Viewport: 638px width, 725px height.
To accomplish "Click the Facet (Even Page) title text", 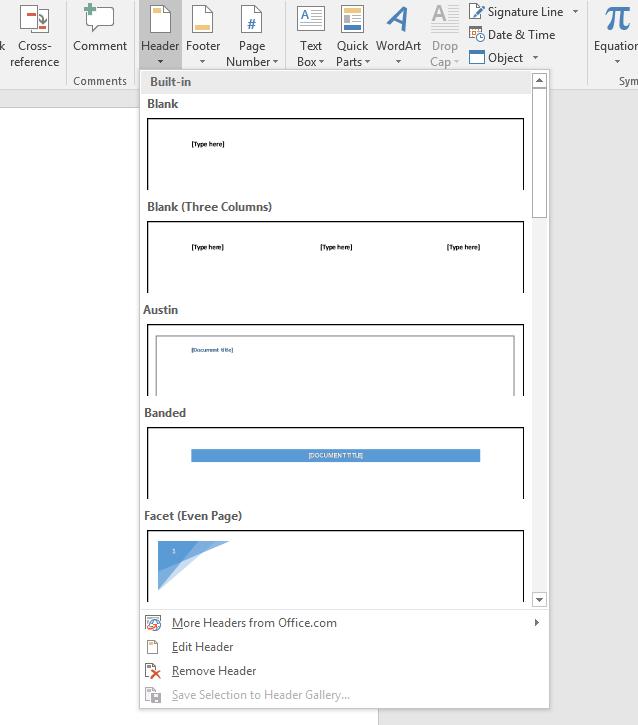I will [193, 516].
